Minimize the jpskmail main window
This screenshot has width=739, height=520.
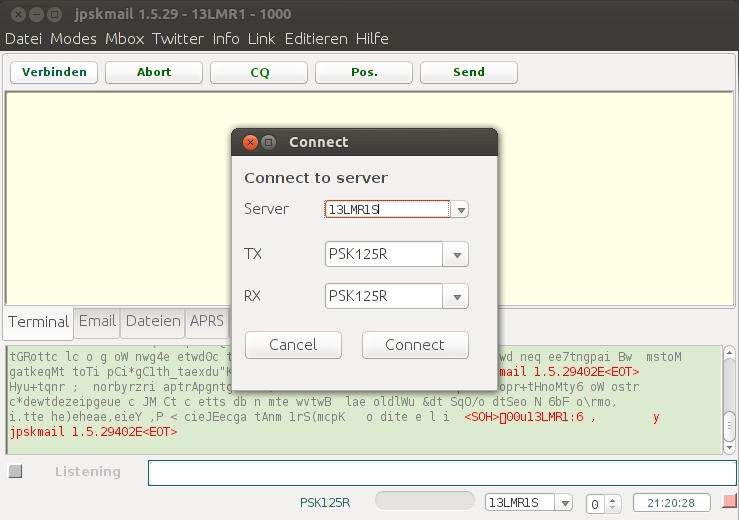(x=37, y=14)
